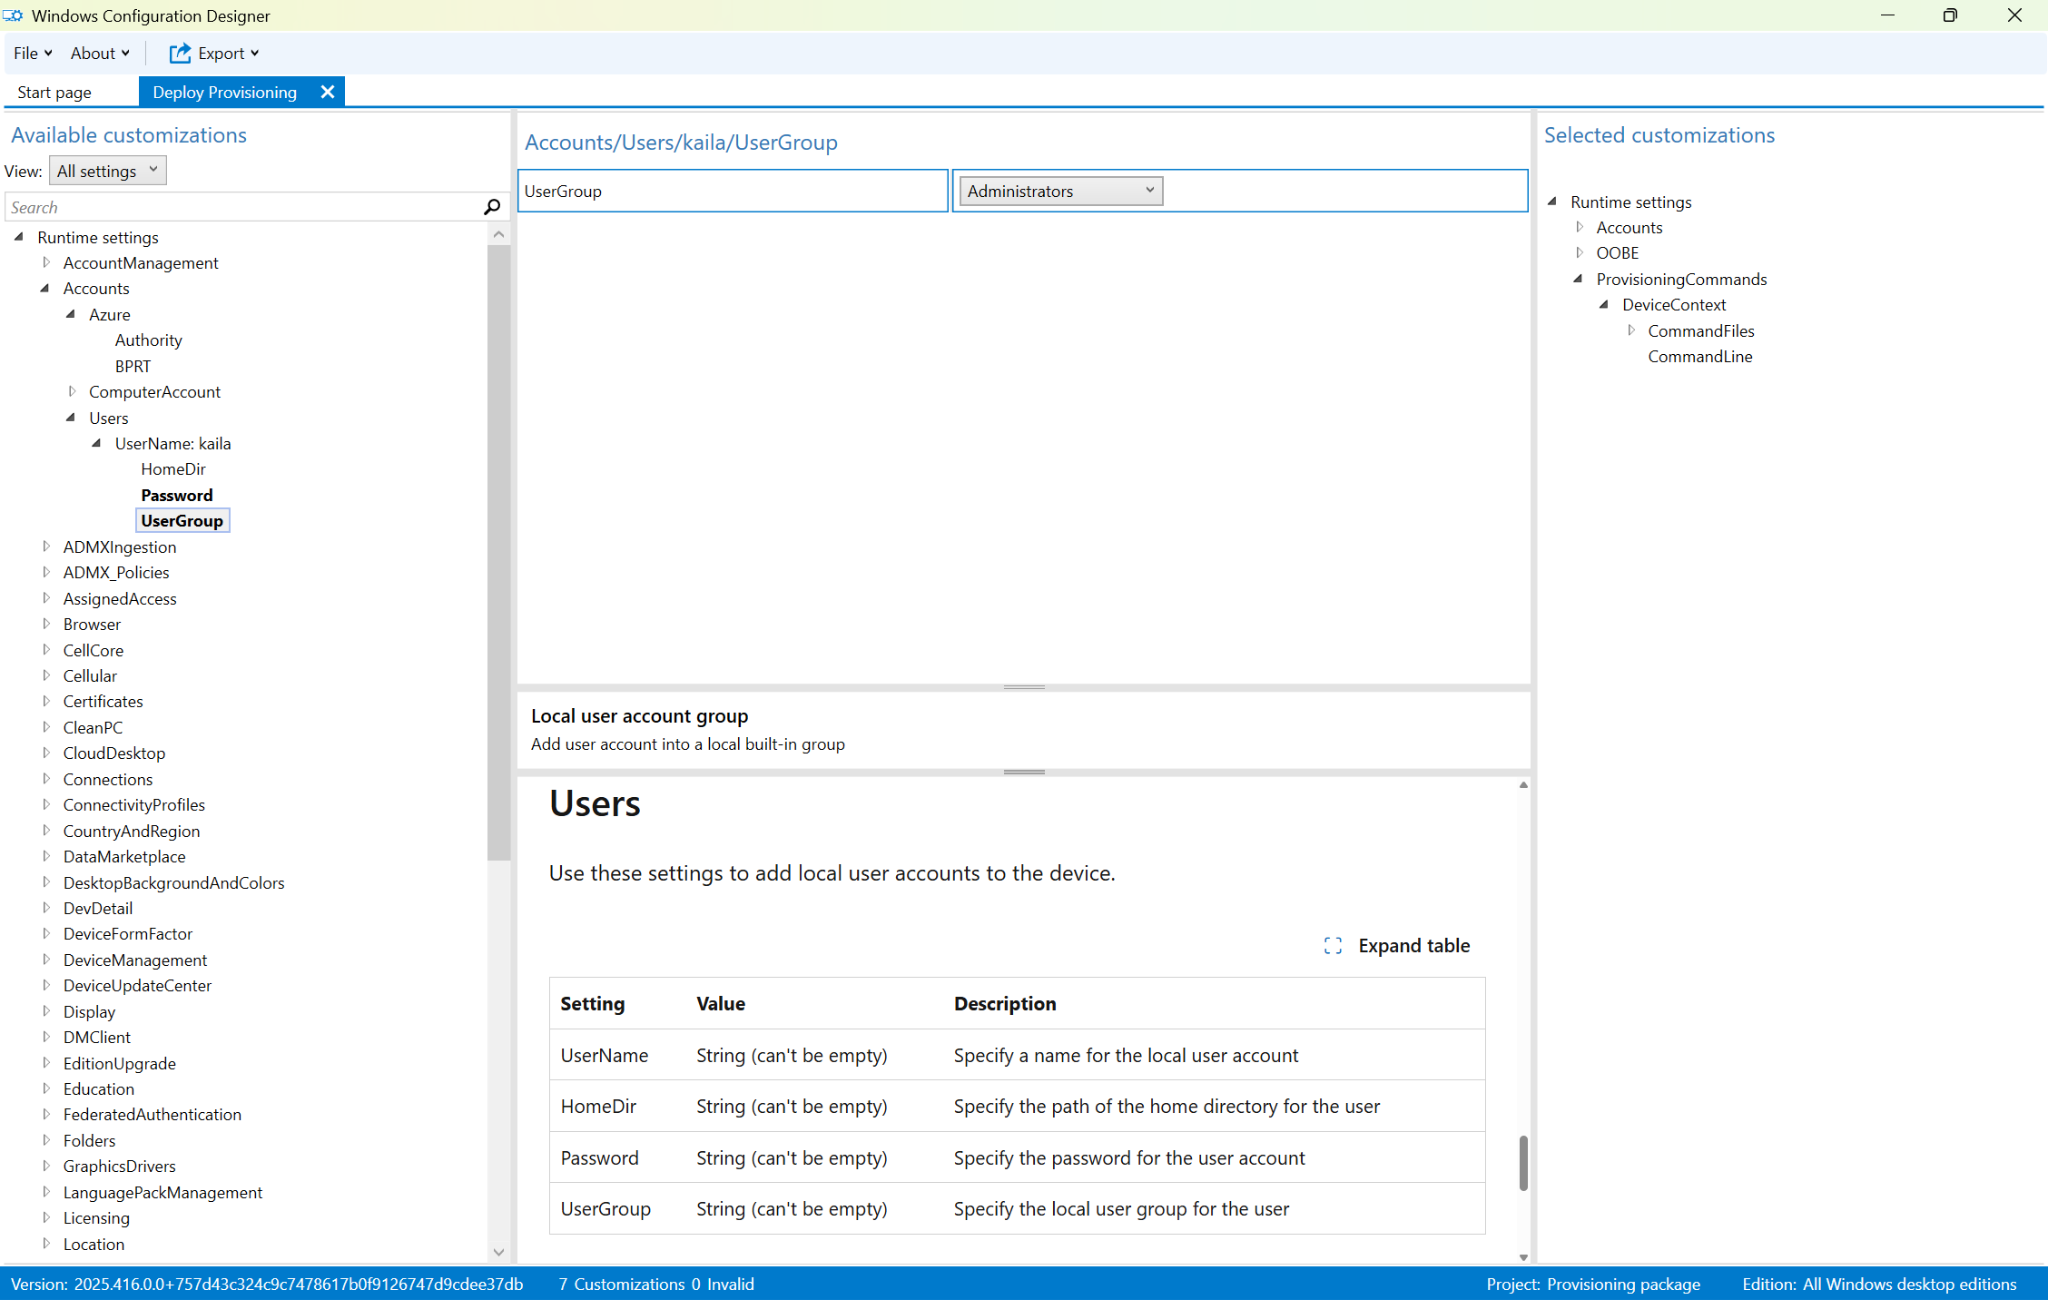Select the Location category

(x=94, y=1245)
